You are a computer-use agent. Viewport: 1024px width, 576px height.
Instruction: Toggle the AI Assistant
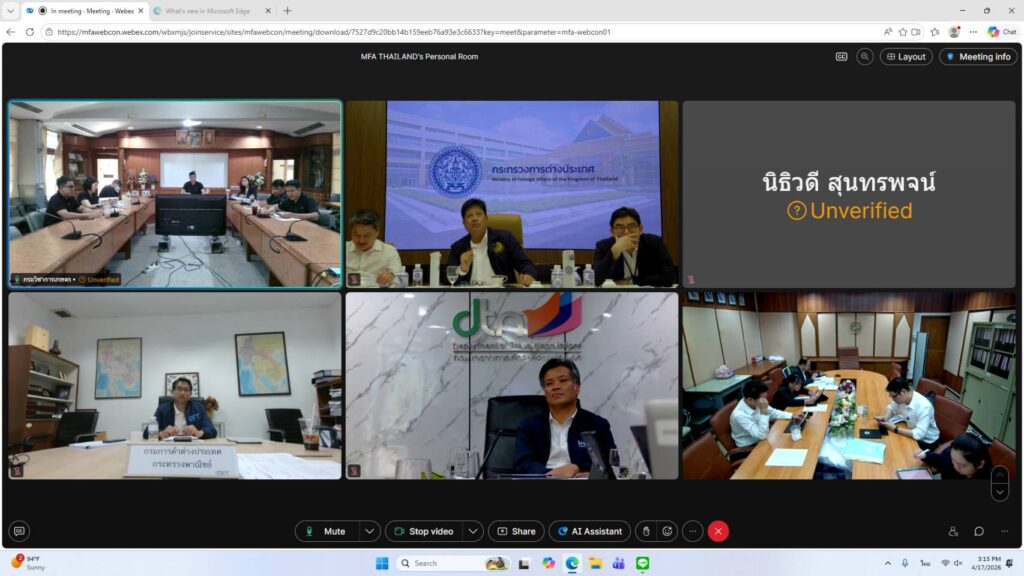(590, 532)
